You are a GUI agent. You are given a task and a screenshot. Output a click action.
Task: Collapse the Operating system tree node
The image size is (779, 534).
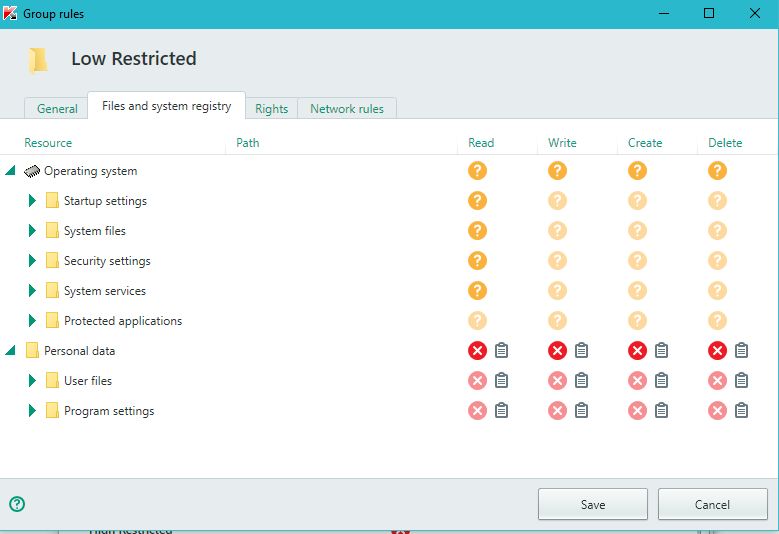[10, 171]
